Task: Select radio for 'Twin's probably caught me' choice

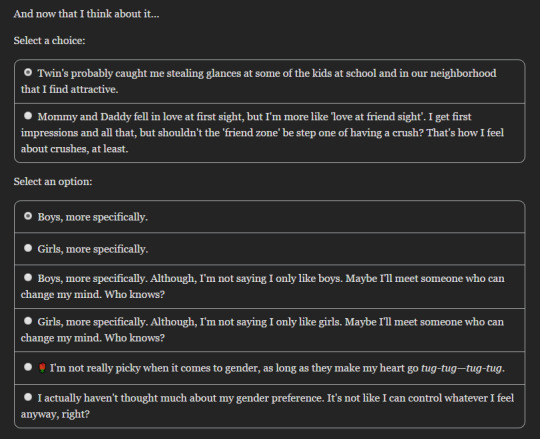Action: click(x=28, y=72)
